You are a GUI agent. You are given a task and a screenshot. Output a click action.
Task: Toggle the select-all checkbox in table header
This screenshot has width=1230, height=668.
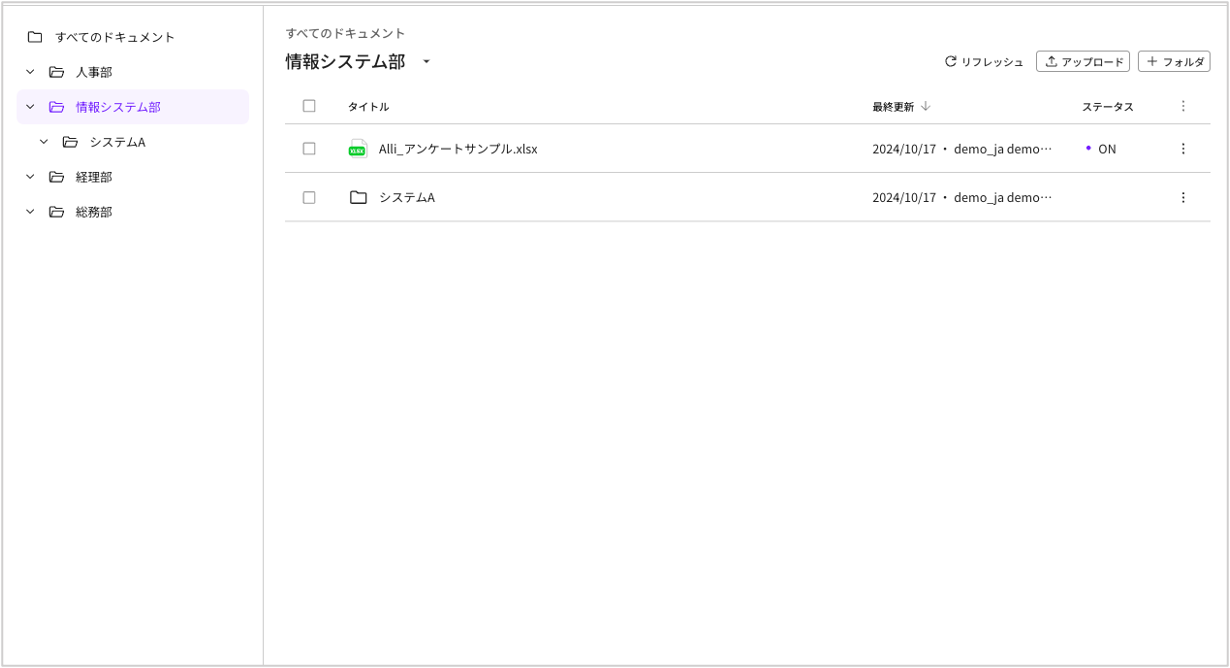click(x=309, y=106)
